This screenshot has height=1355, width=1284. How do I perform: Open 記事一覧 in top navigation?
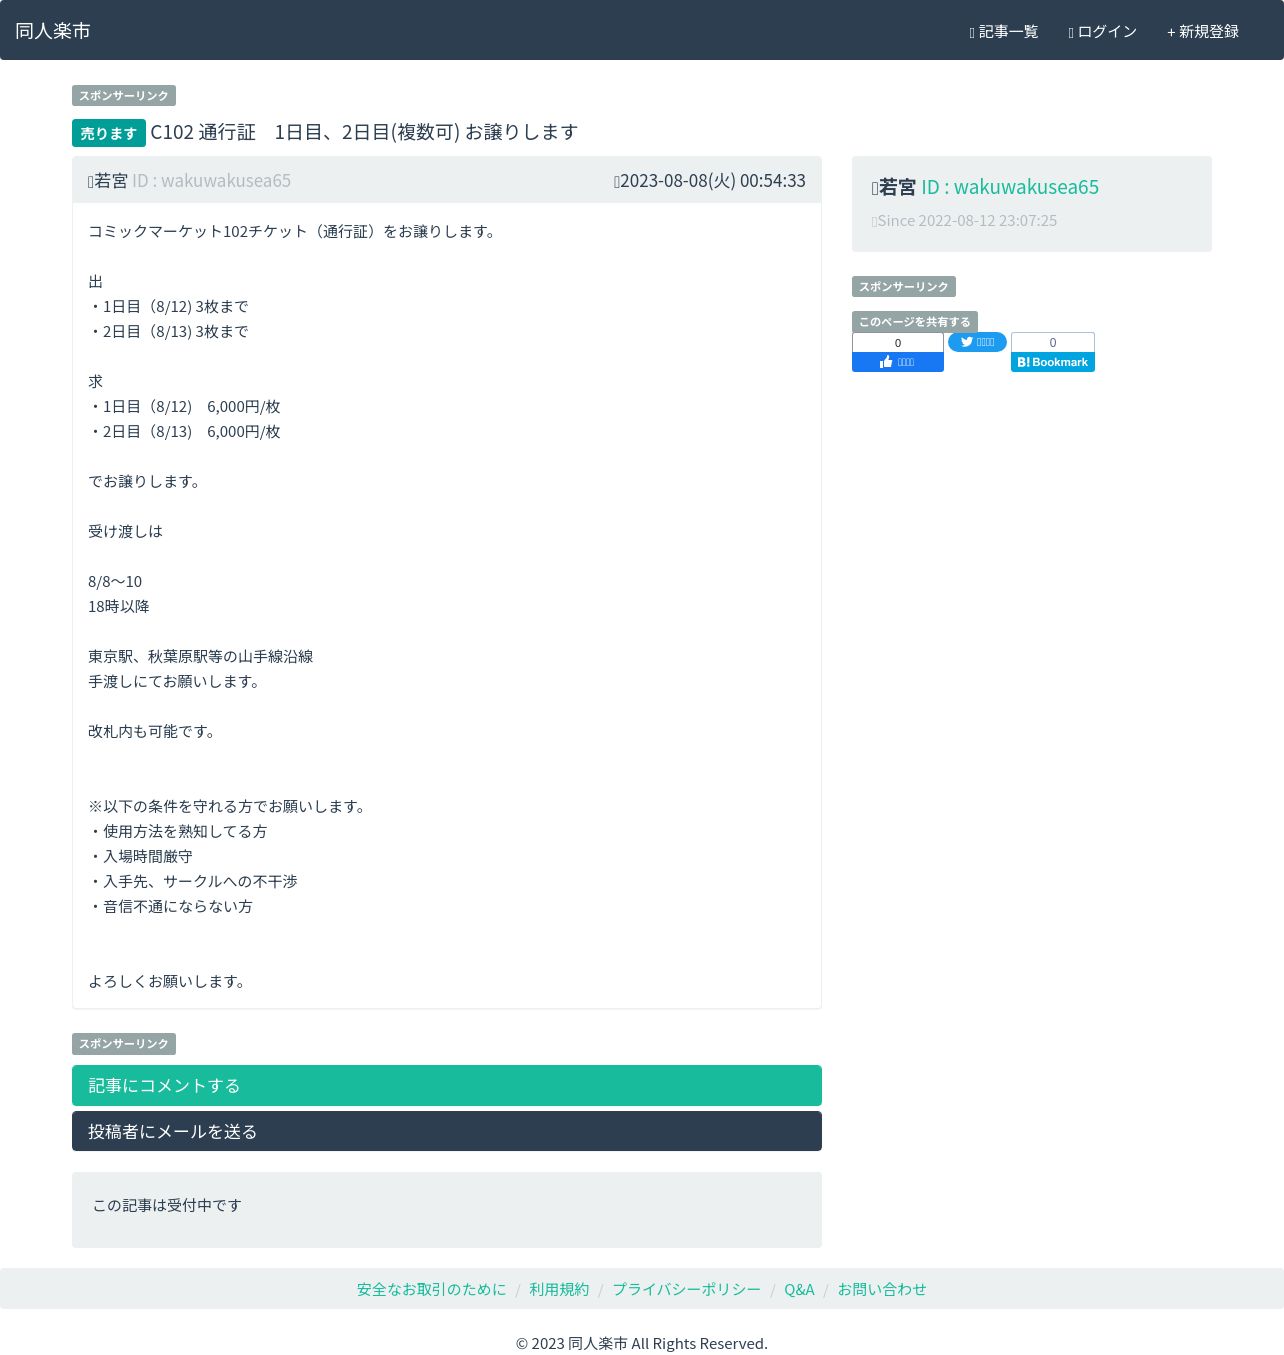pyautogui.click(x=1004, y=32)
